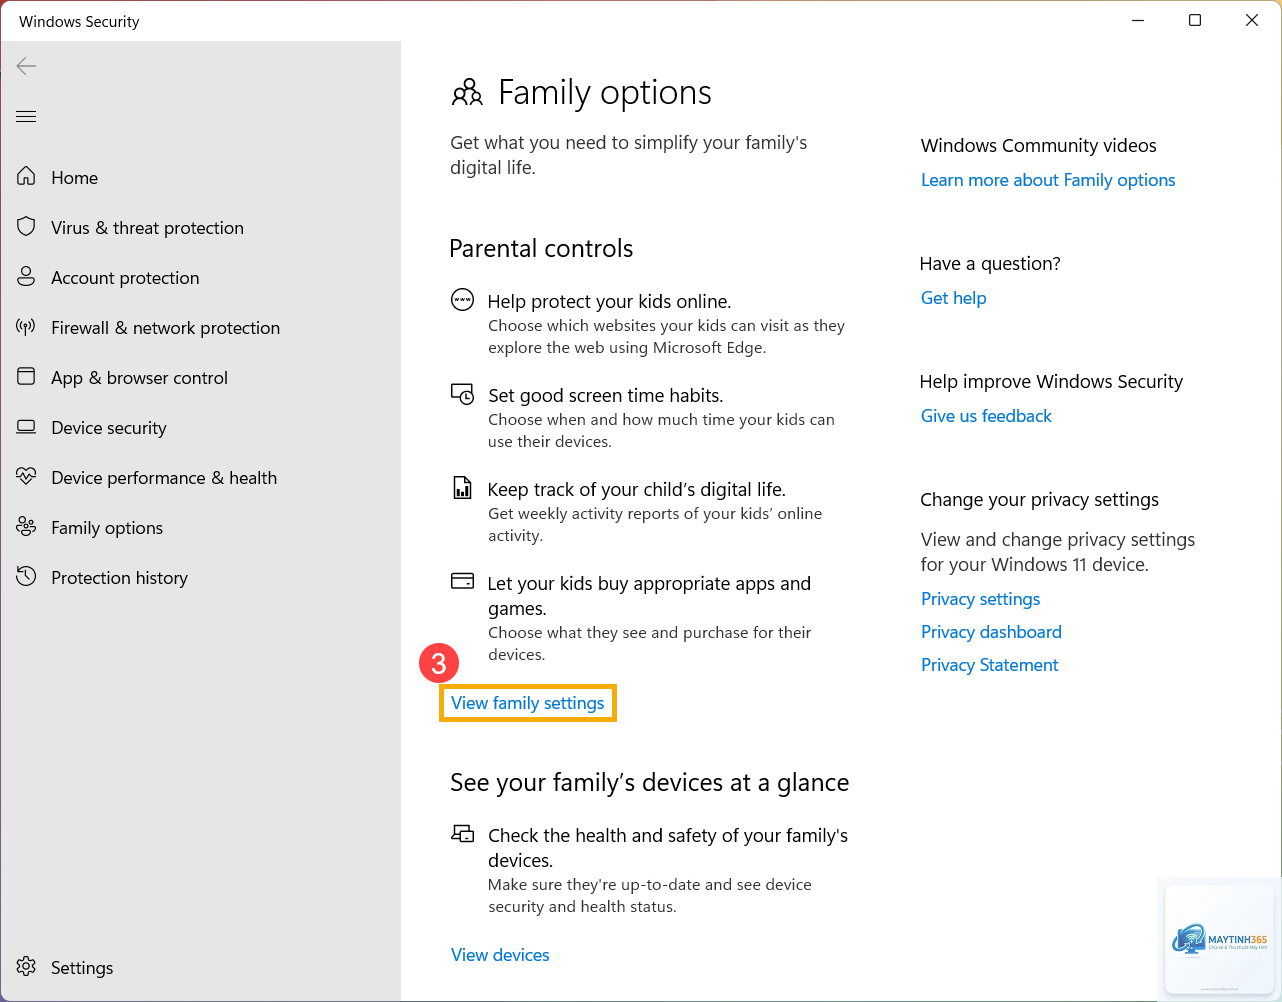The image size is (1282, 1002).
Task: Click the screen time clock icon
Action: (462, 394)
